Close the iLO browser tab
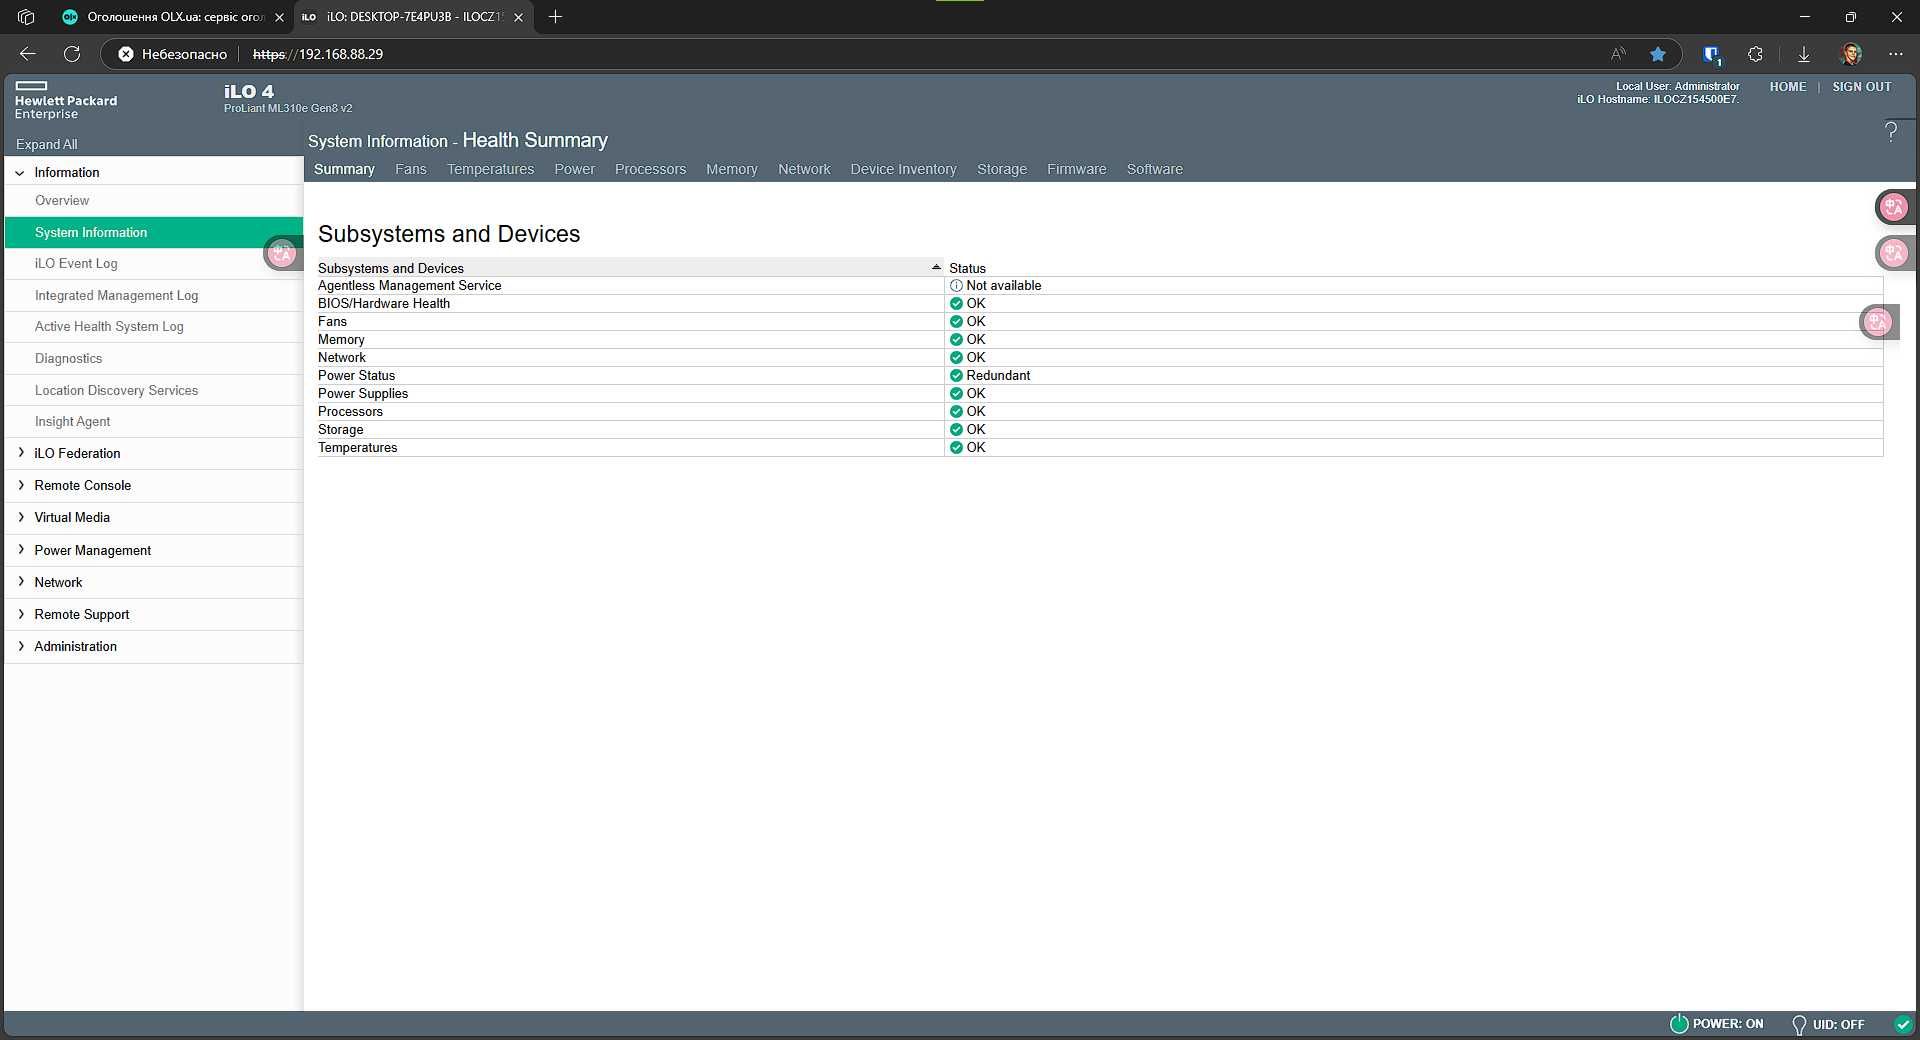 (x=518, y=17)
